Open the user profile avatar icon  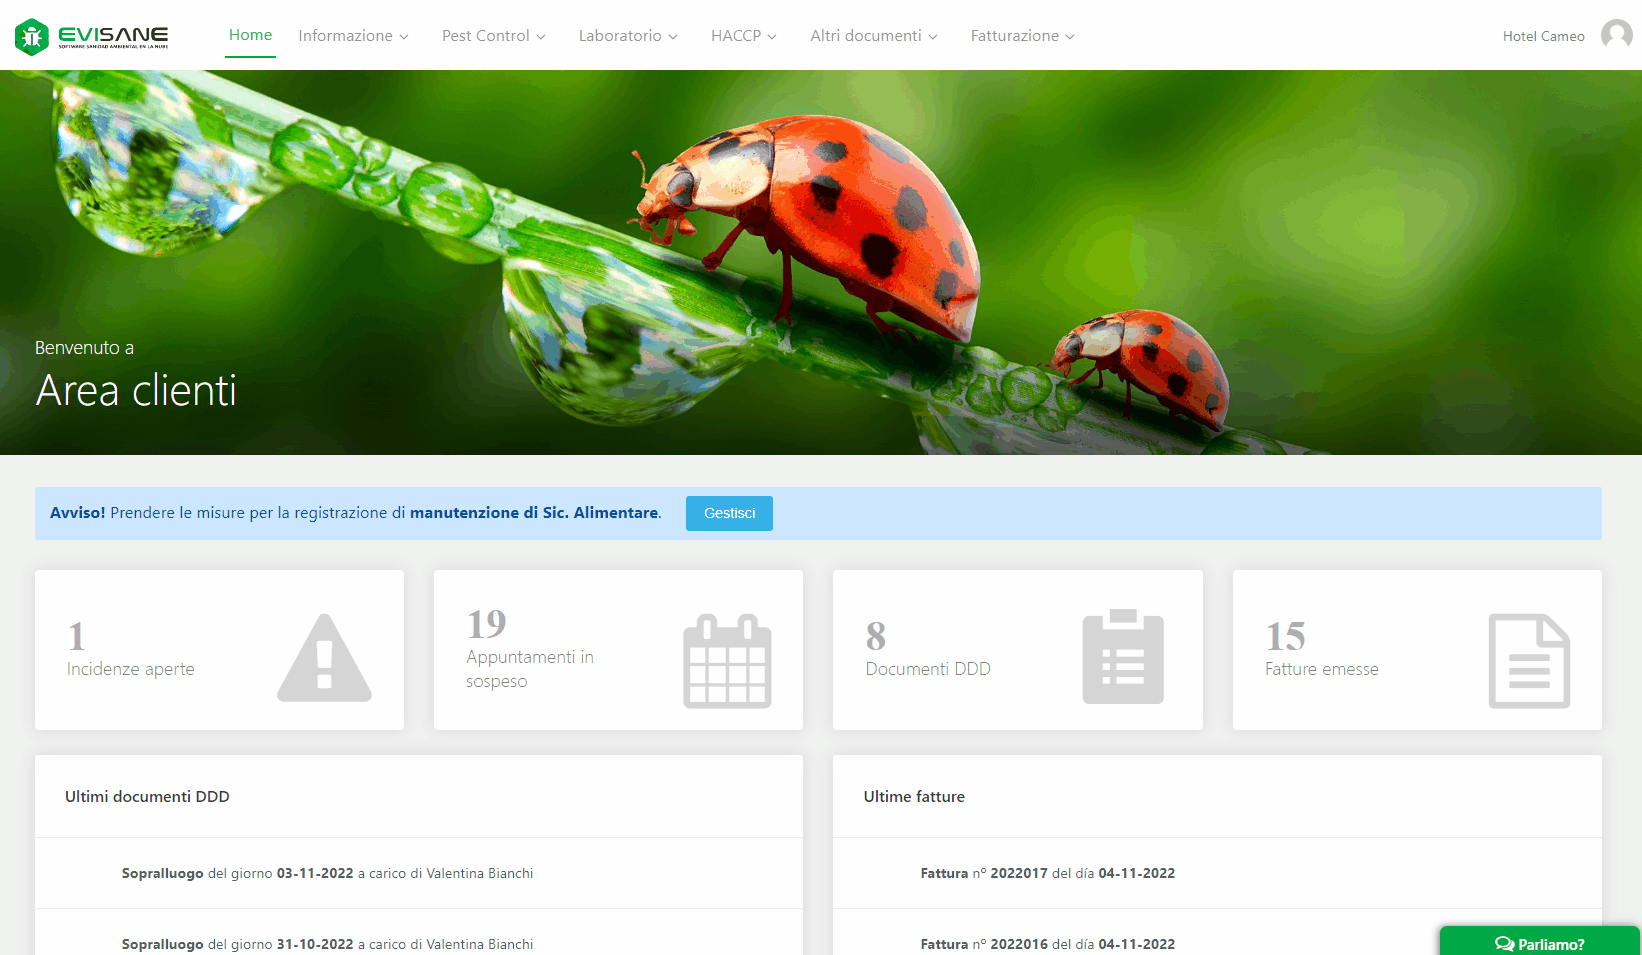[1616, 35]
